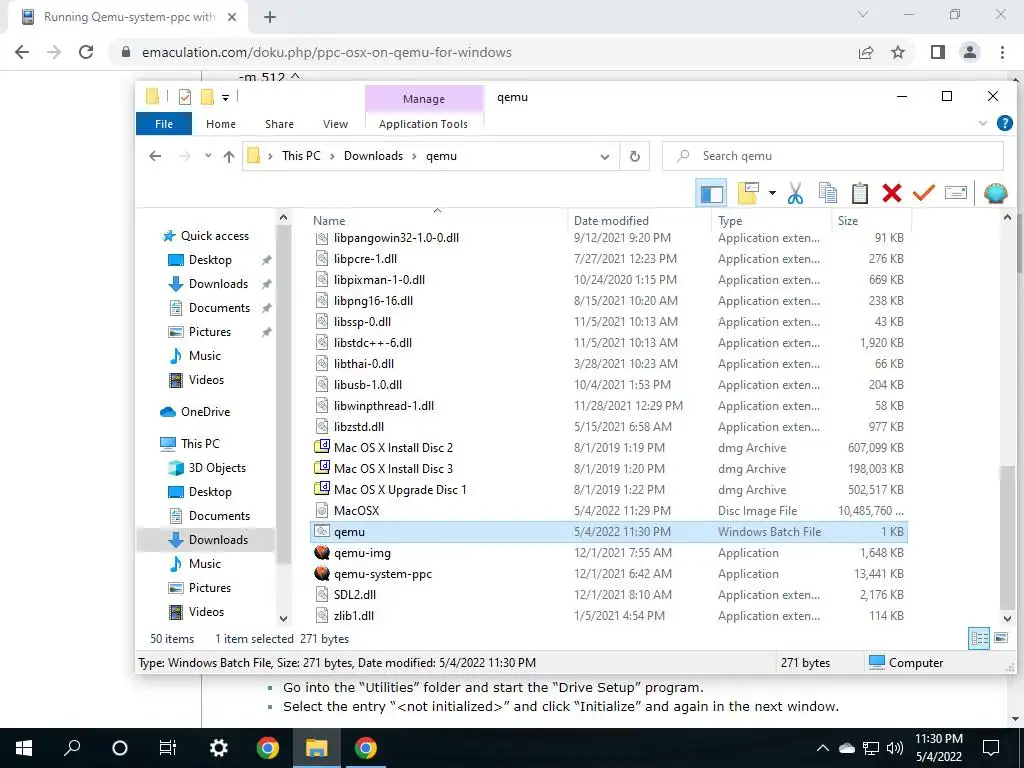The width and height of the screenshot is (1024, 768).
Task: Switch to details view icon in status bar
Action: pyautogui.click(x=979, y=638)
